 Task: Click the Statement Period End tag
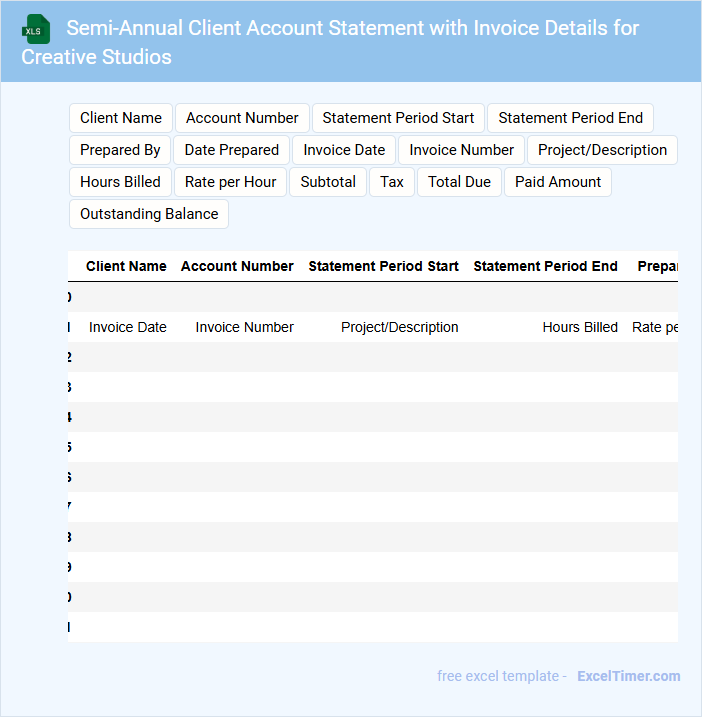(x=570, y=118)
